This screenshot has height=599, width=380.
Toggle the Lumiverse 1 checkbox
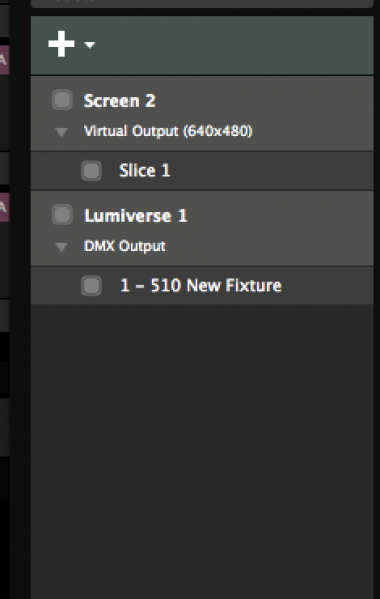[62, 214]
